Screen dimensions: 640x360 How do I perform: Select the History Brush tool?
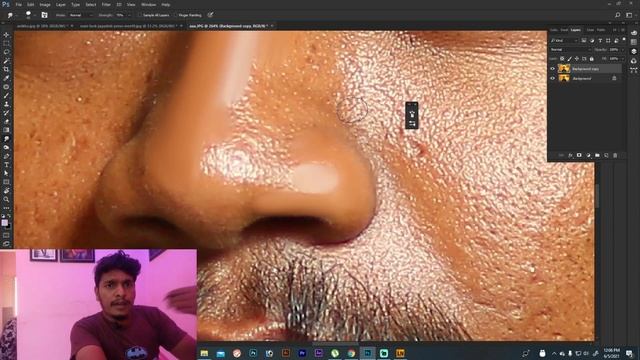[6, 113]
